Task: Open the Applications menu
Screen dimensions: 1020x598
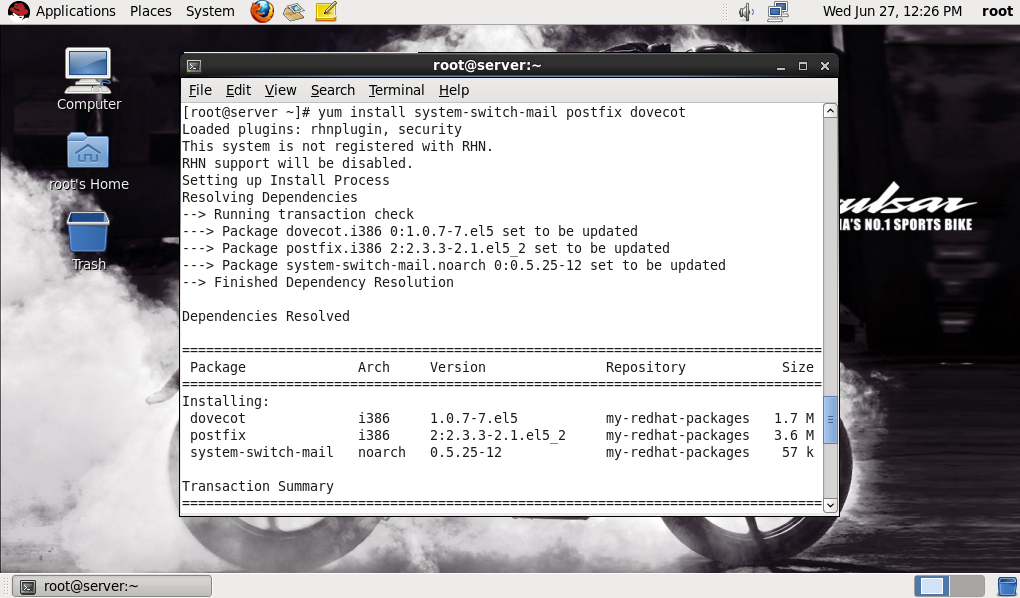Action: (75, 11)
